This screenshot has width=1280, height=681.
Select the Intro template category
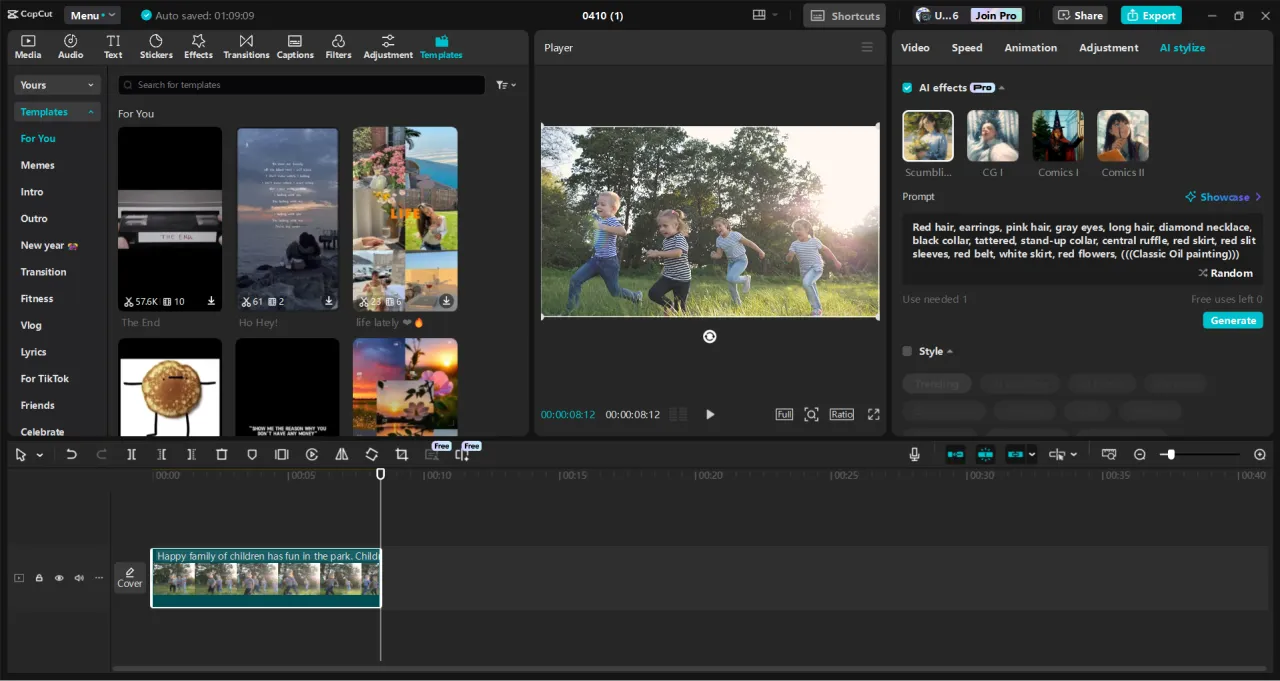(x=32, y=192)
